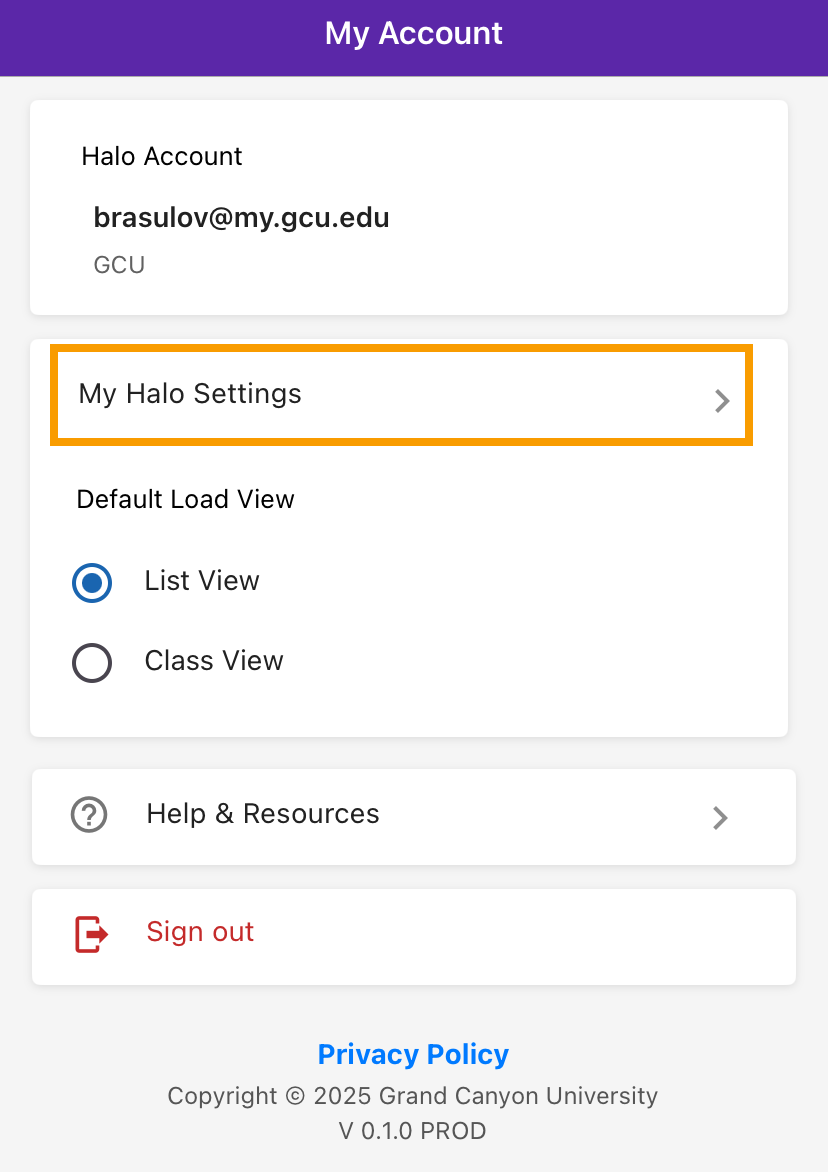
Task: Click the red Sign out text
Action: tap(200, 932)
